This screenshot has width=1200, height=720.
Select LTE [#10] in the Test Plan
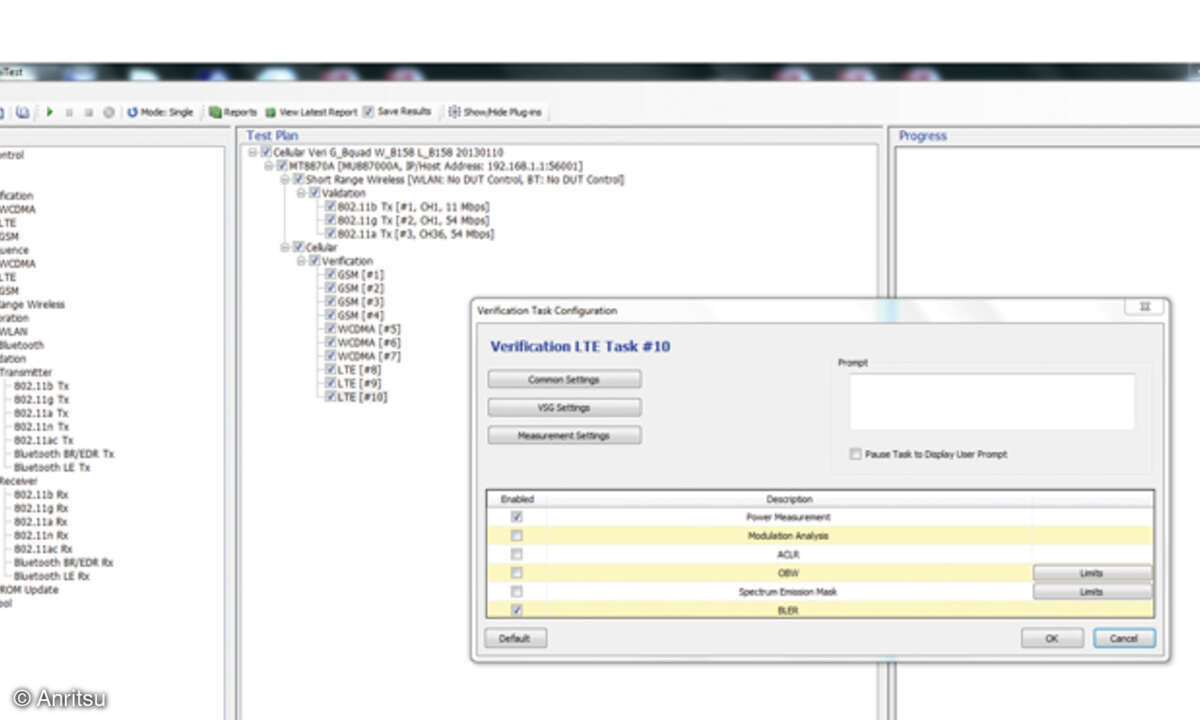360,396
